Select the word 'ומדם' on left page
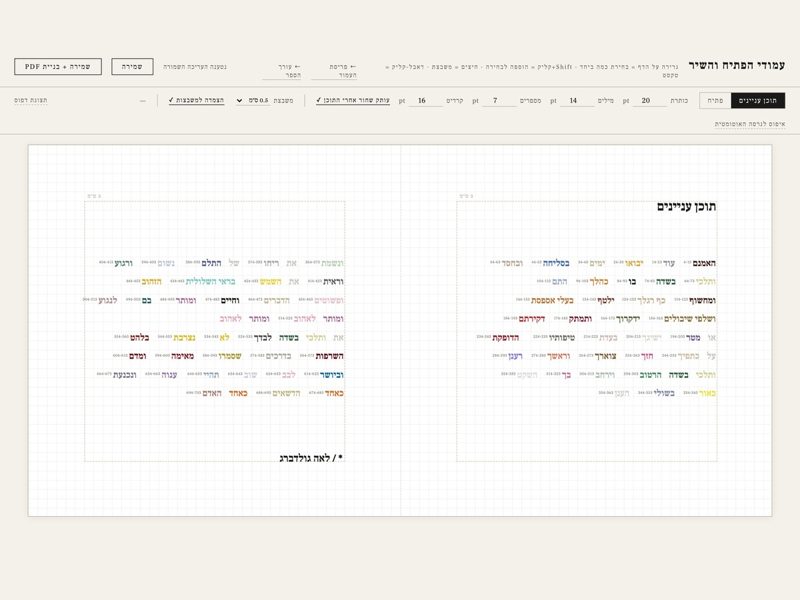Image resolution: width=800 pixels, height=600 pixels. point(138,356)
